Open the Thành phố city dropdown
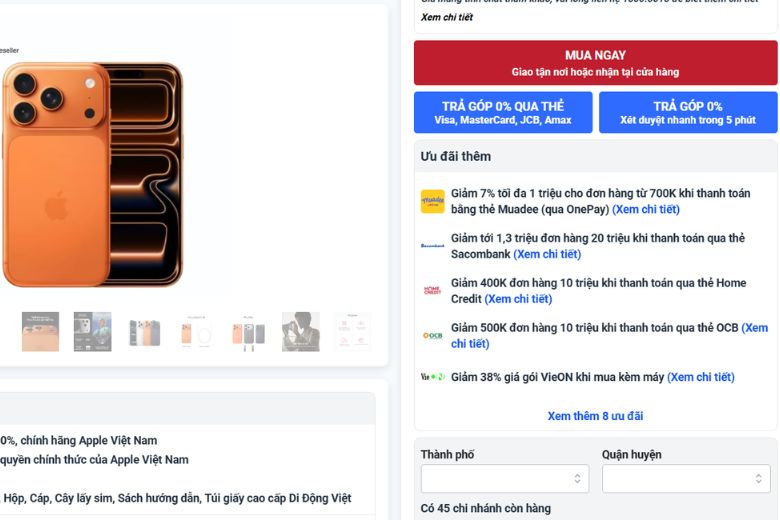This screenshot has height=520, width=780. [504, 479]
